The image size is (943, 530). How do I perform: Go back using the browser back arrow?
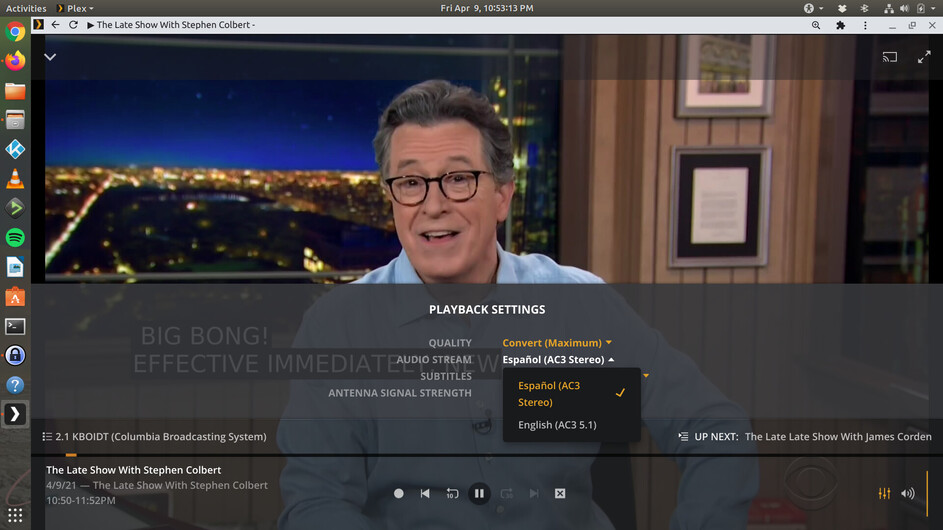pos(55,25)
